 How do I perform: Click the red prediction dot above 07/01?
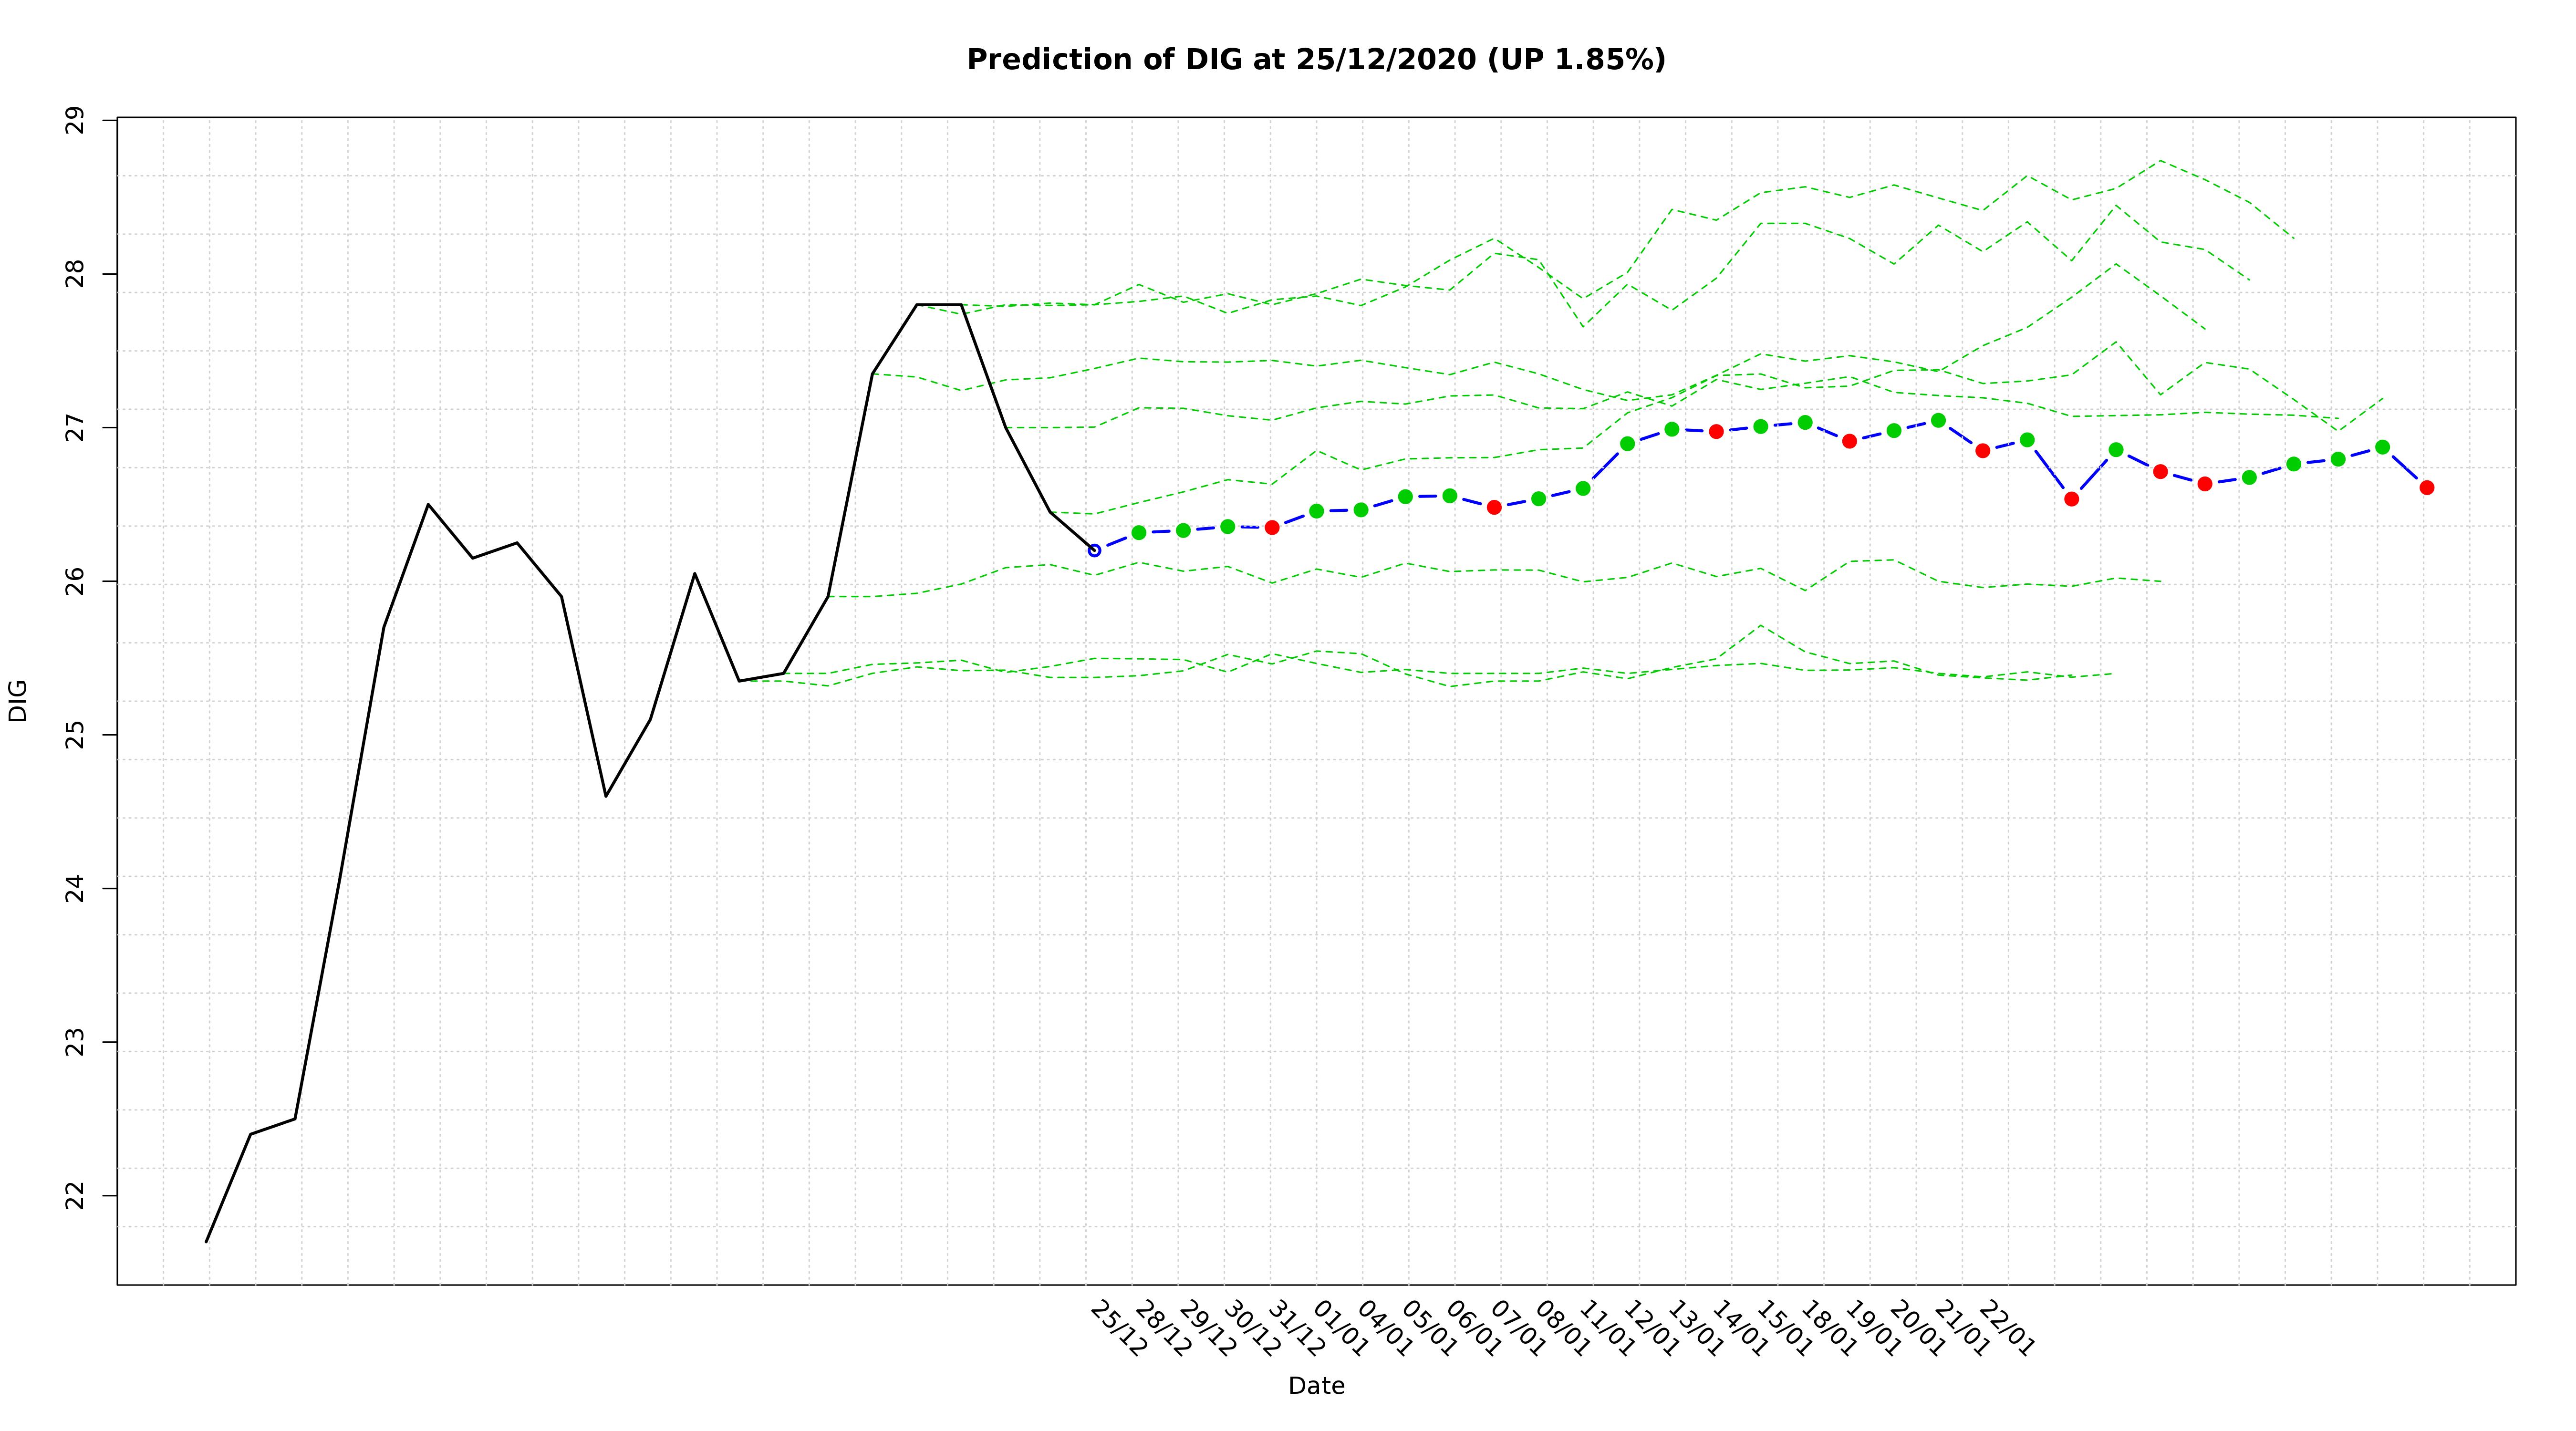[x=1494, y=507]
